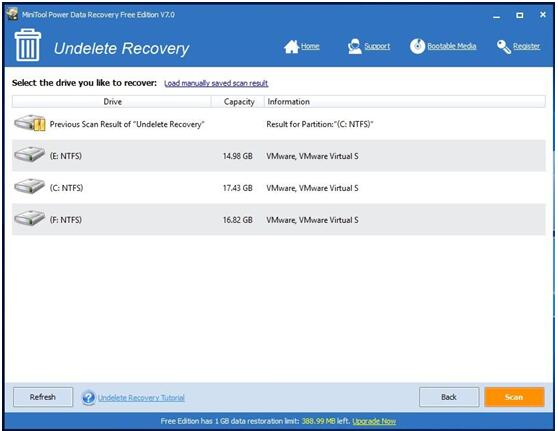Click the drive icon for F: NTFS
The image size is (558, 431).
[30, 218]
